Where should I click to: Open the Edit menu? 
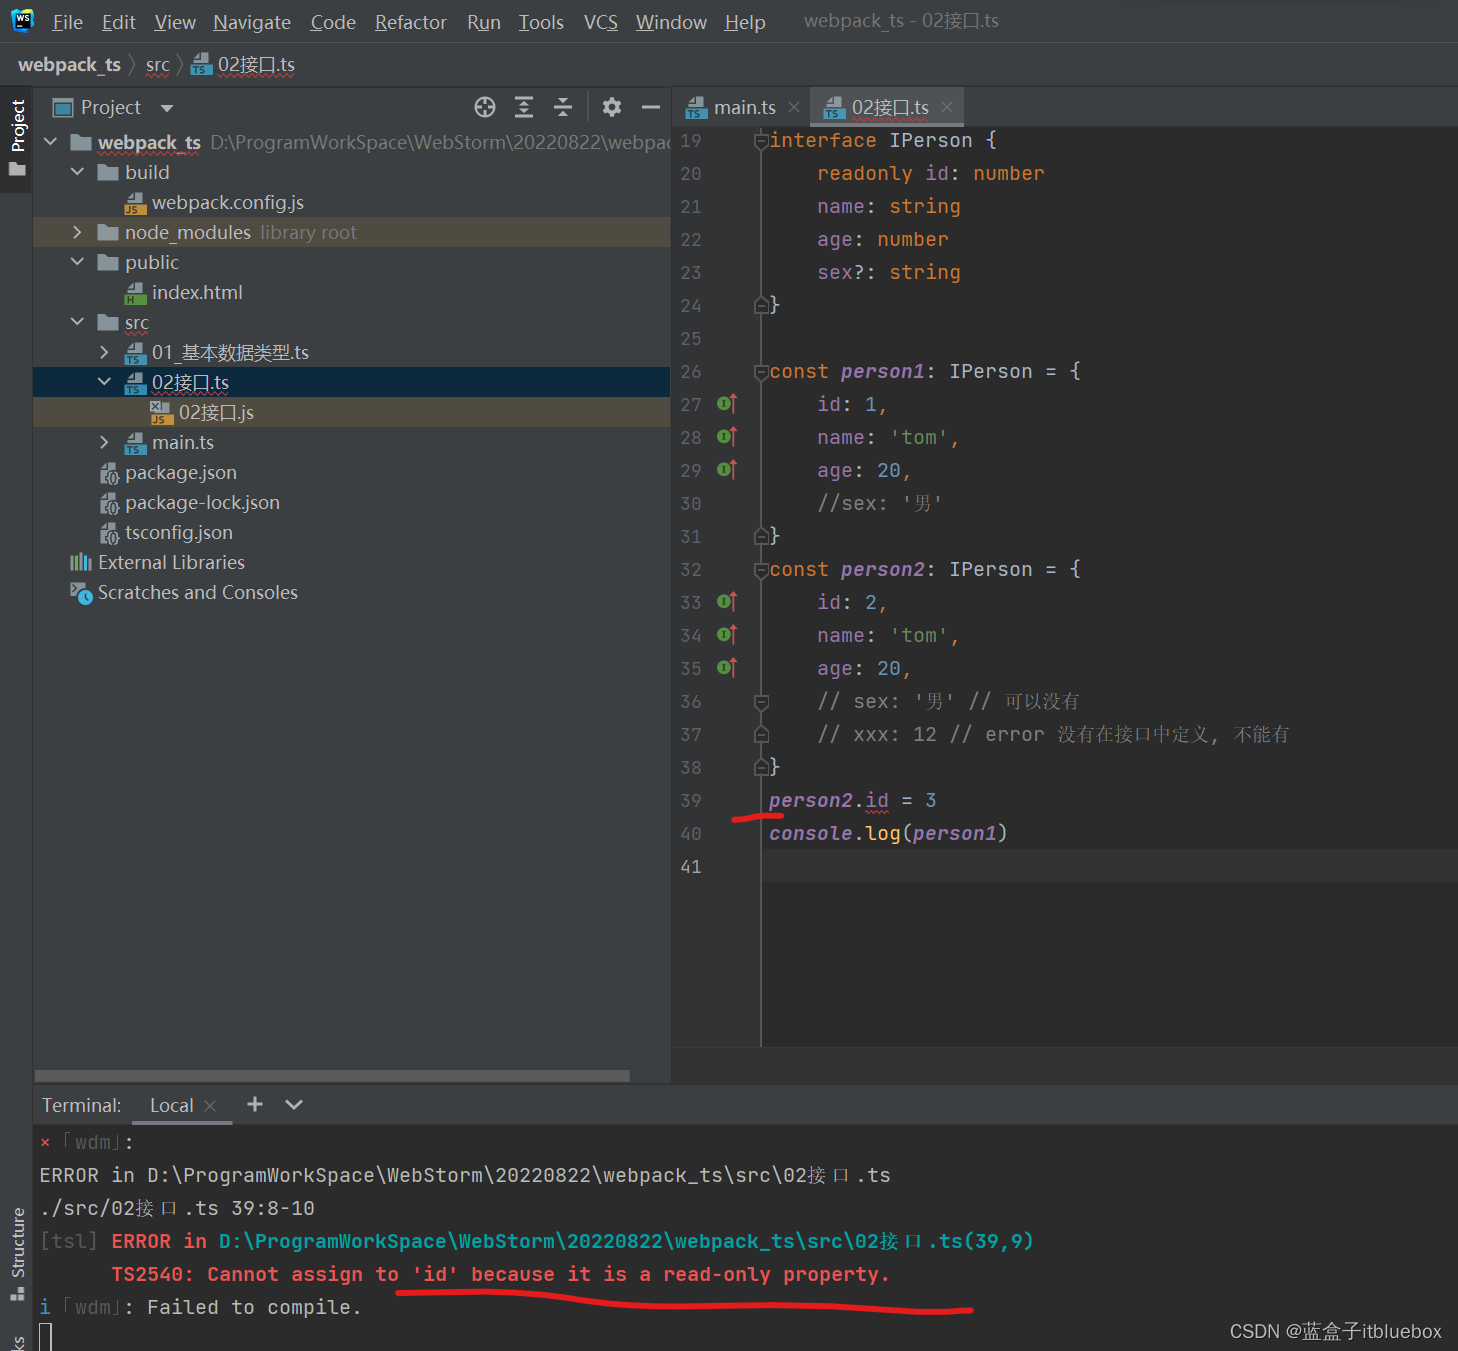point(118,22)
